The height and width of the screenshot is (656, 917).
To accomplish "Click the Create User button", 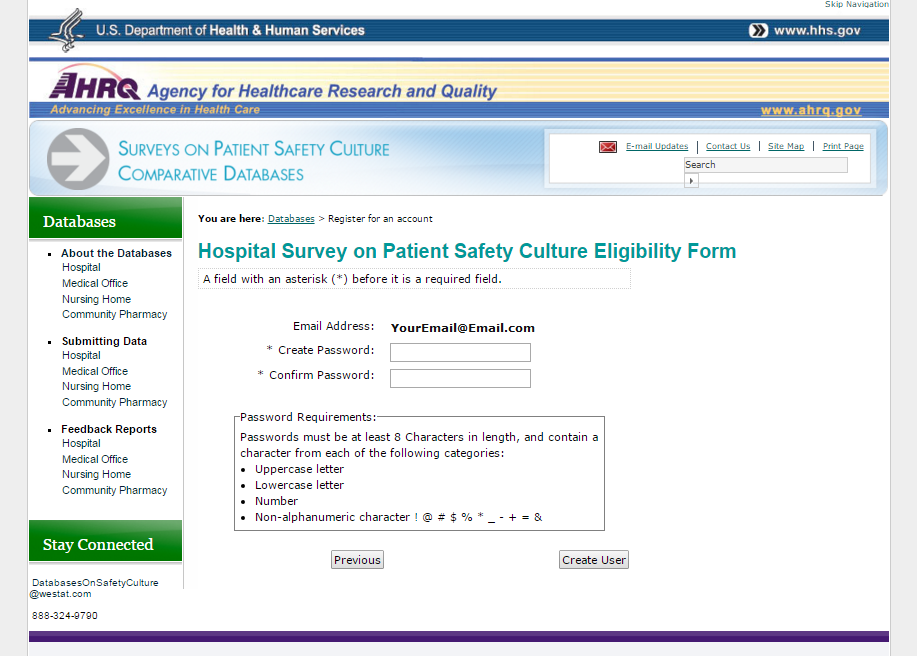I will pyautogui.click(x=594, y=560).
